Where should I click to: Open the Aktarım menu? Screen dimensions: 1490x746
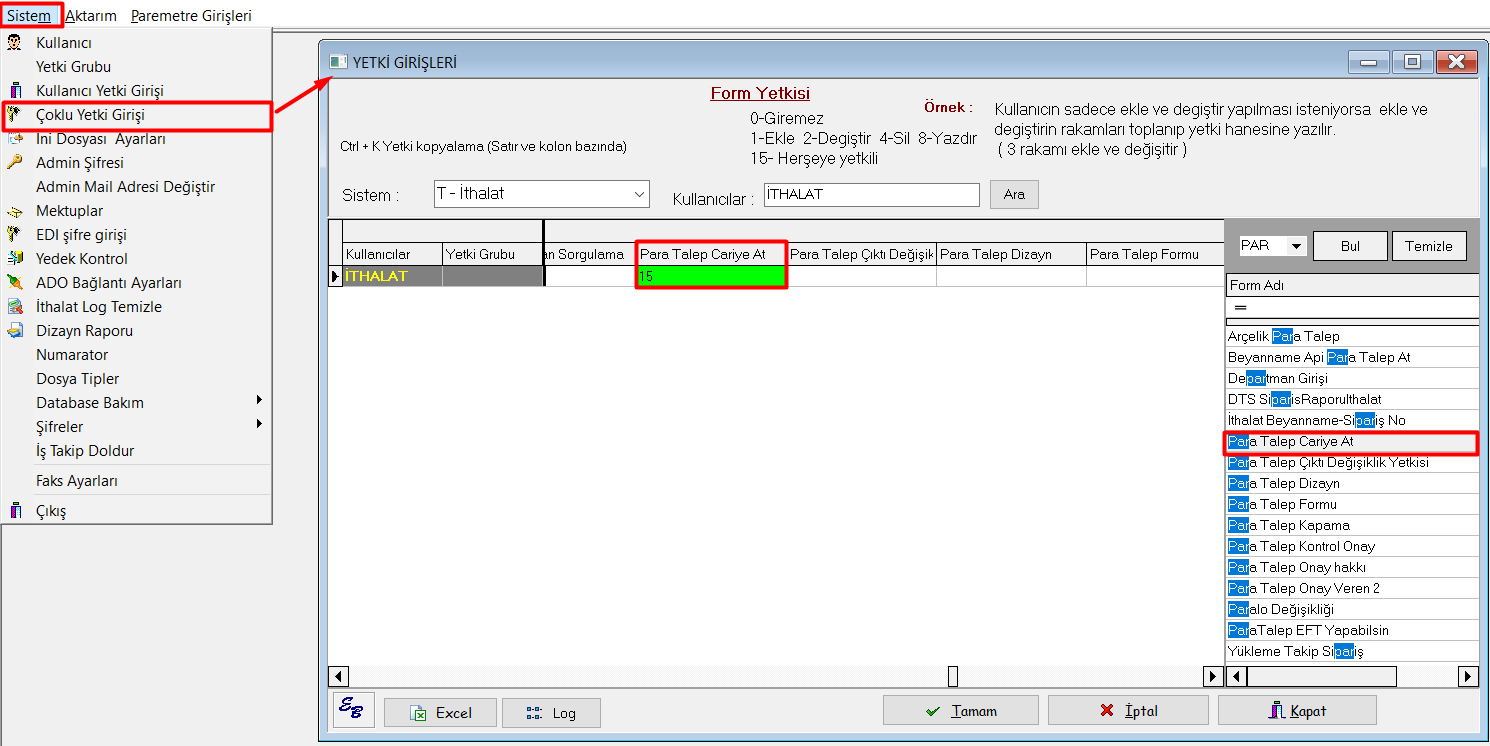point(91,16)
